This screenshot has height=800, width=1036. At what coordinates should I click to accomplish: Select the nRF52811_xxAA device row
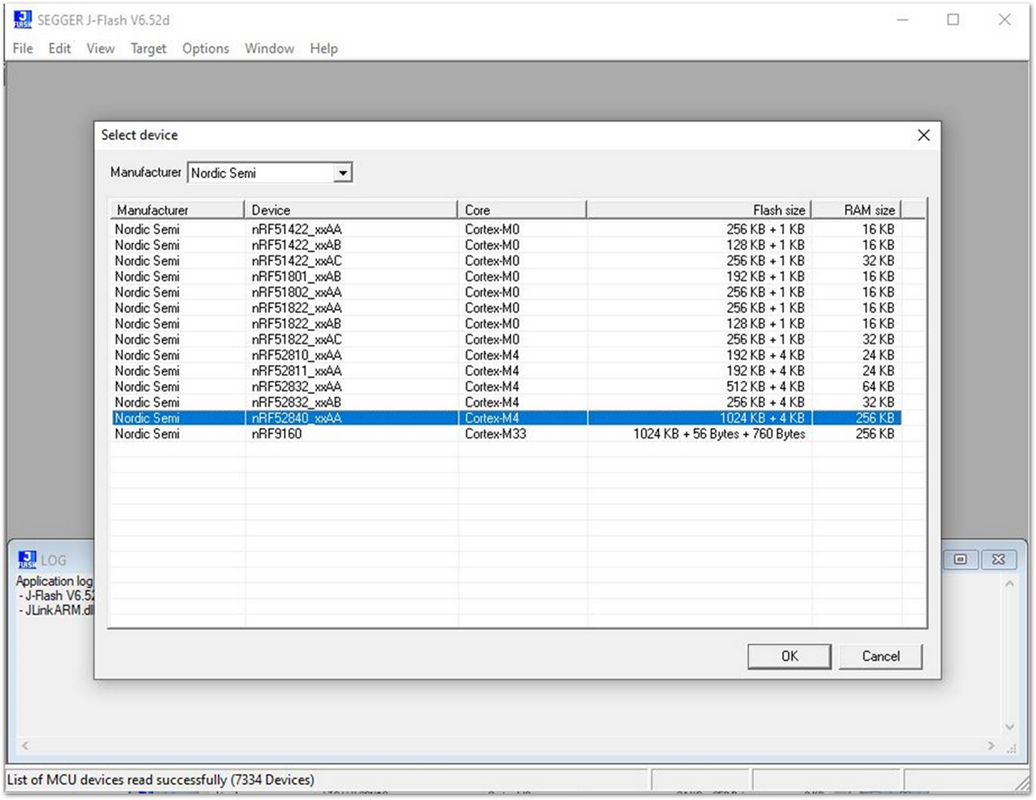(x=506, y=371)
